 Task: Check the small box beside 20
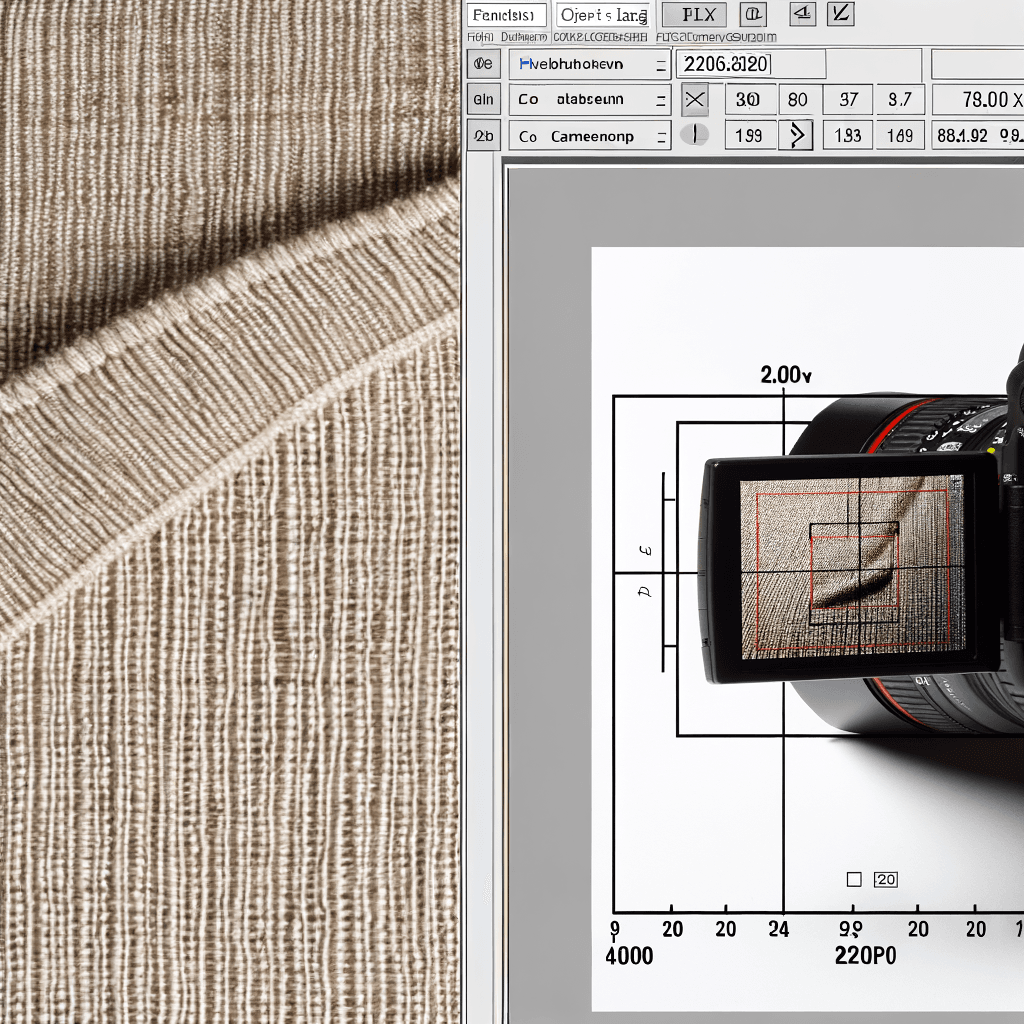[x=854, y=880]
